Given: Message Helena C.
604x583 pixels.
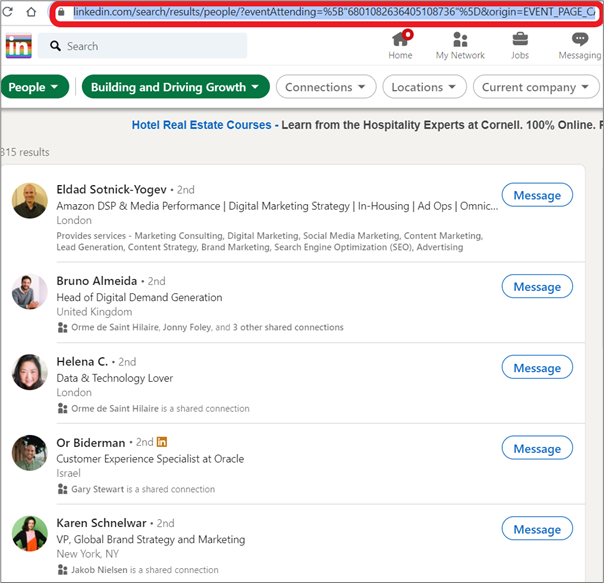Looking at the screenshot, I should point(537,367).
